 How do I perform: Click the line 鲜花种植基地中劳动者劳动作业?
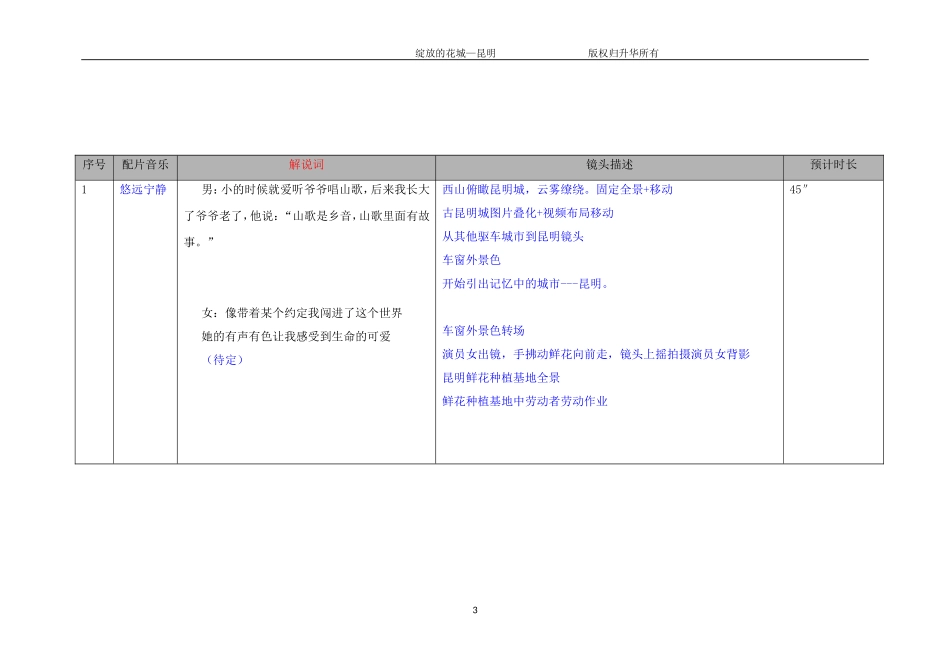pyautogui.click(x=525, y=401)
